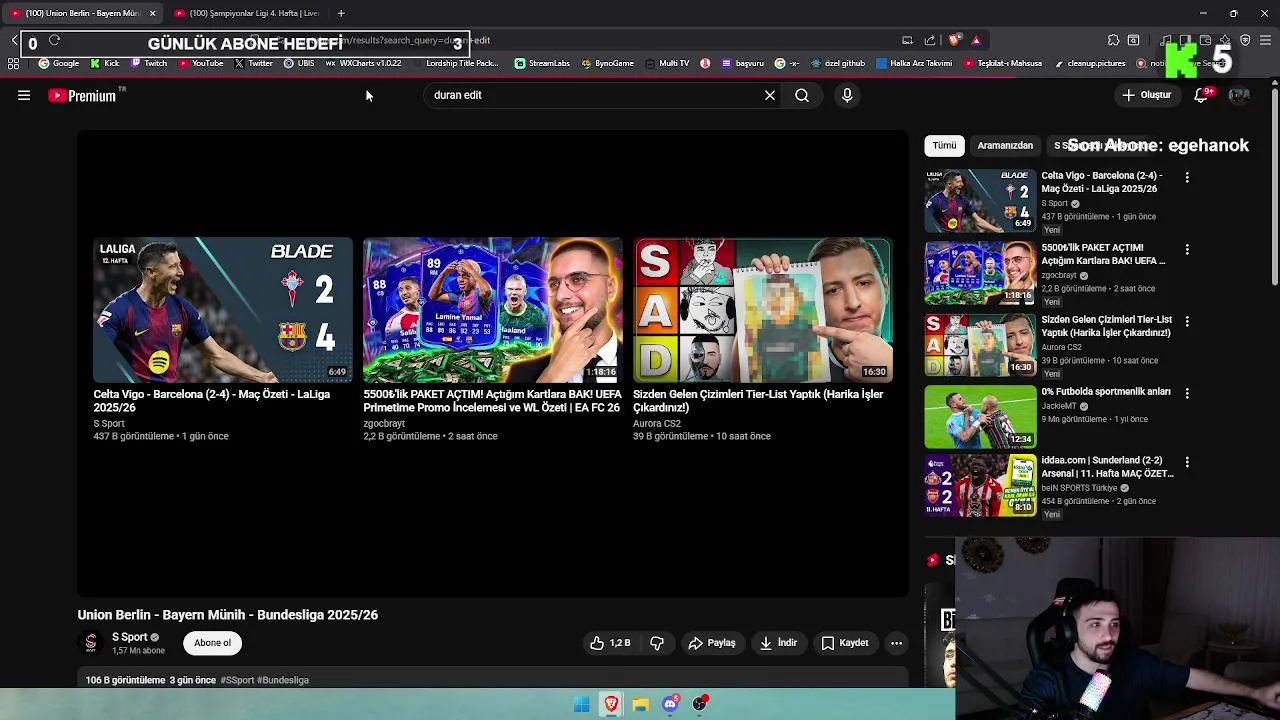
Task: Open the Windows Start menu
Action: [x=581, y=704]
